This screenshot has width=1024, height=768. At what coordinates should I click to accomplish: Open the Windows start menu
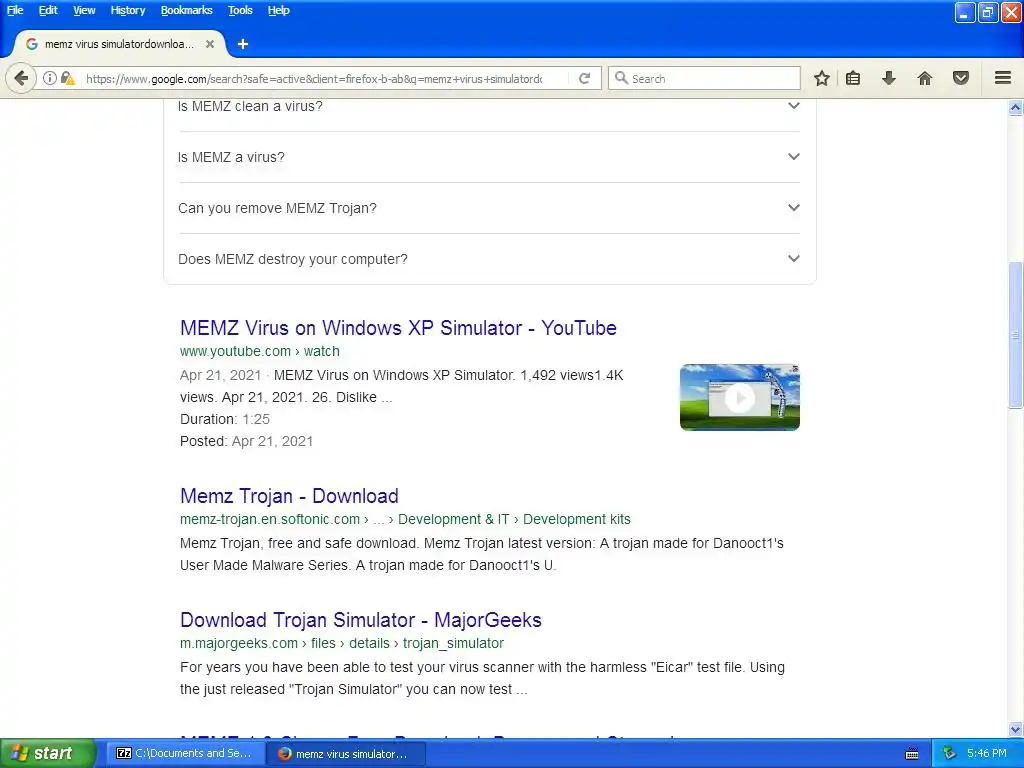48,754
